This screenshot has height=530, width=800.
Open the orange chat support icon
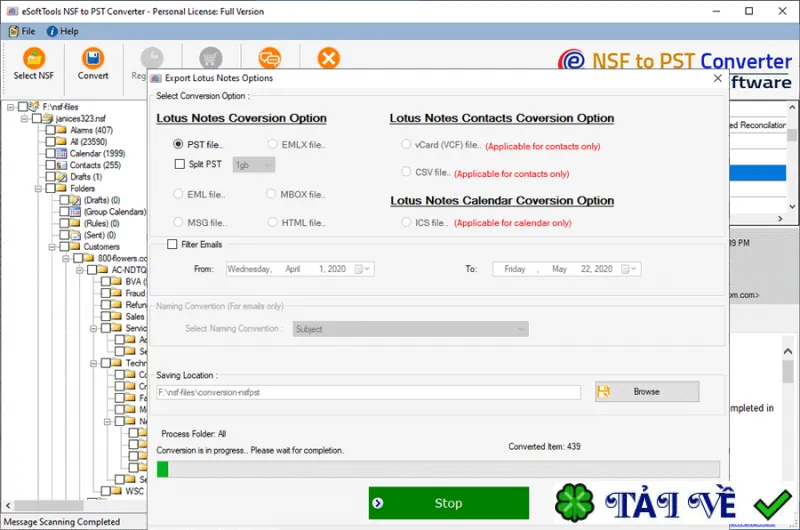269,58
